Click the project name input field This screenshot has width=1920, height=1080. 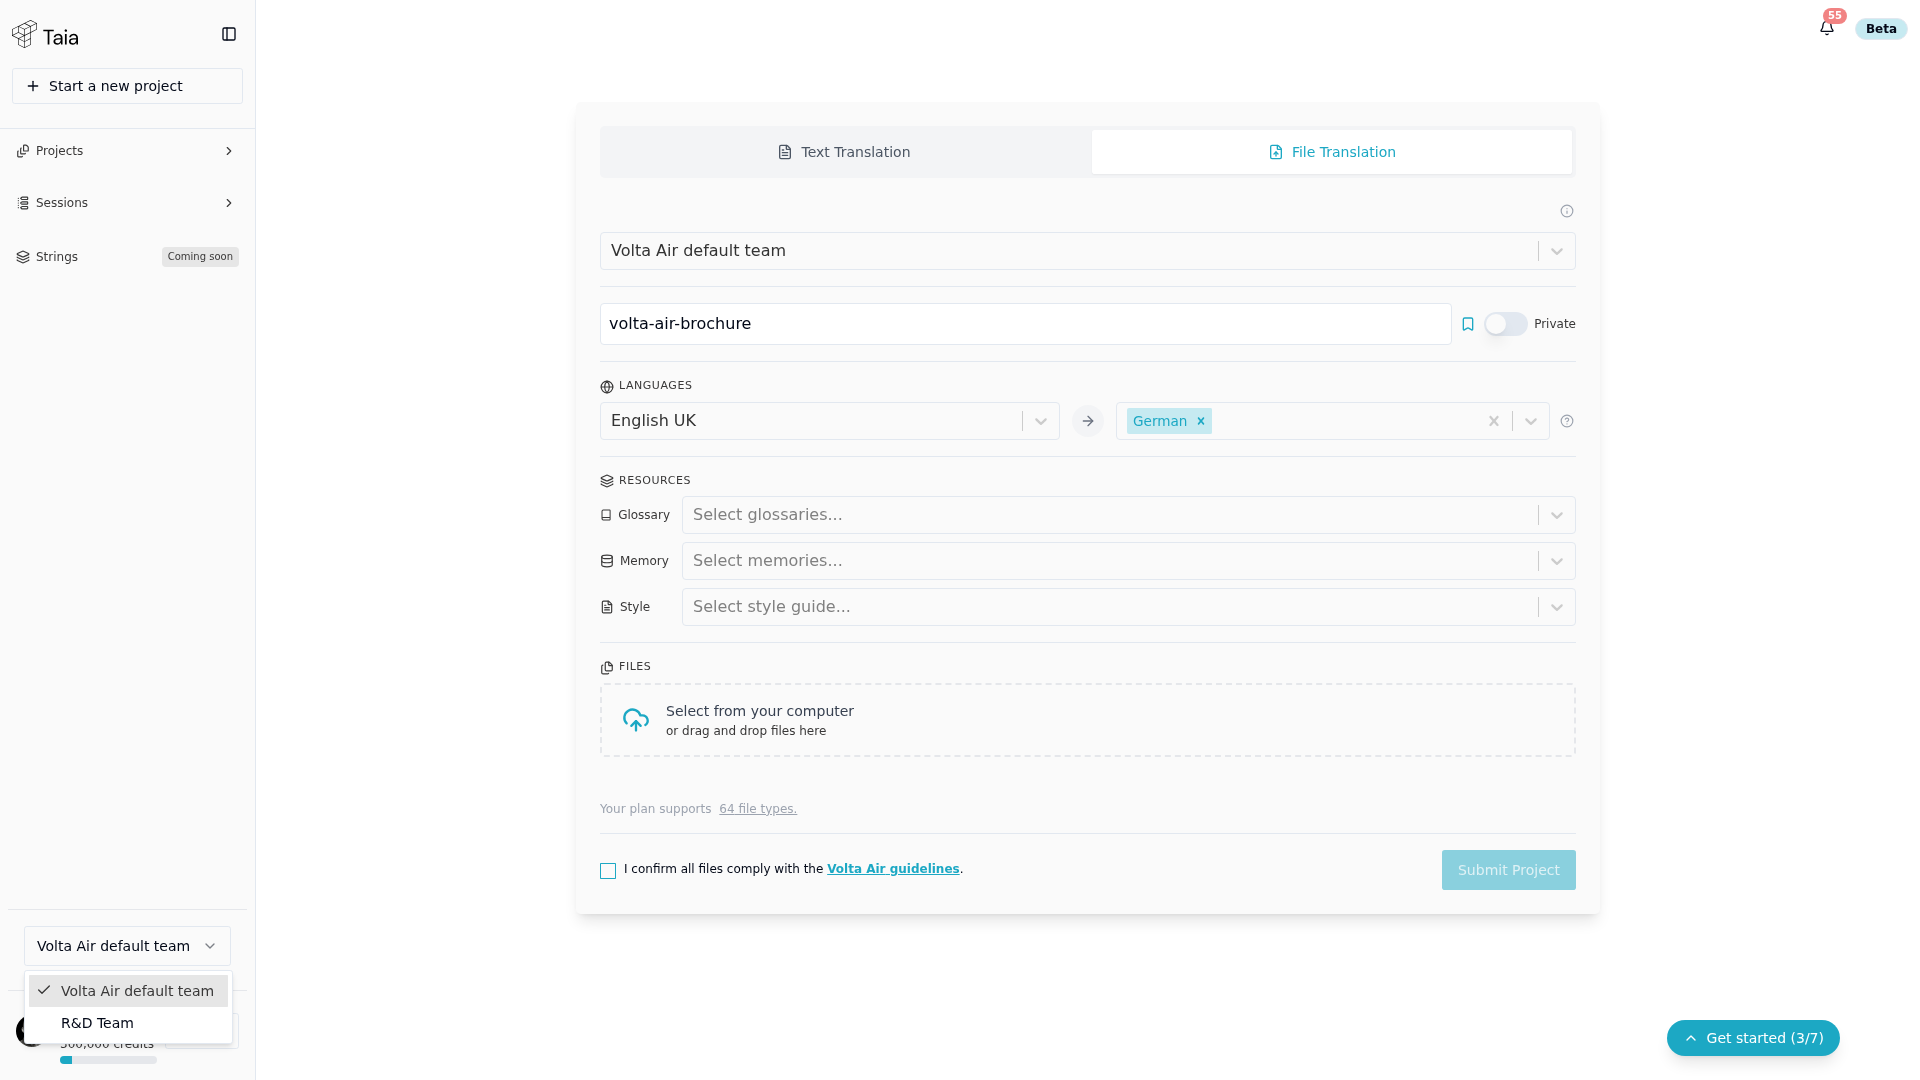click(1026, 324)
